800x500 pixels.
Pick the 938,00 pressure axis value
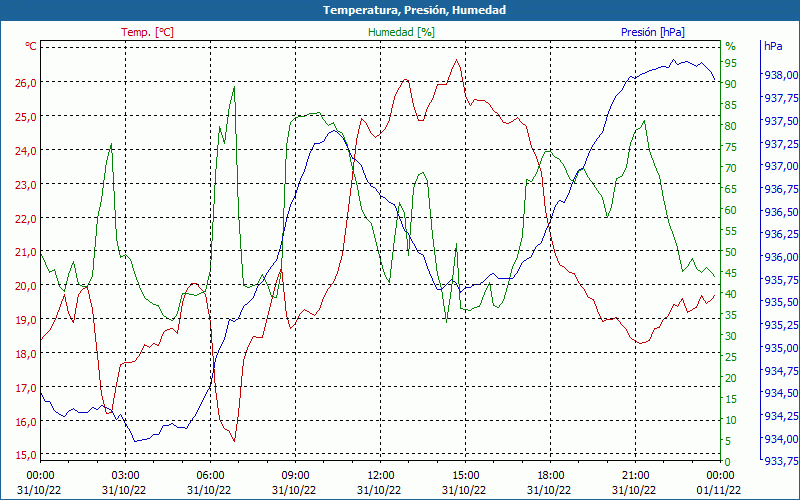pyautogui.click(x=781, y=75)
